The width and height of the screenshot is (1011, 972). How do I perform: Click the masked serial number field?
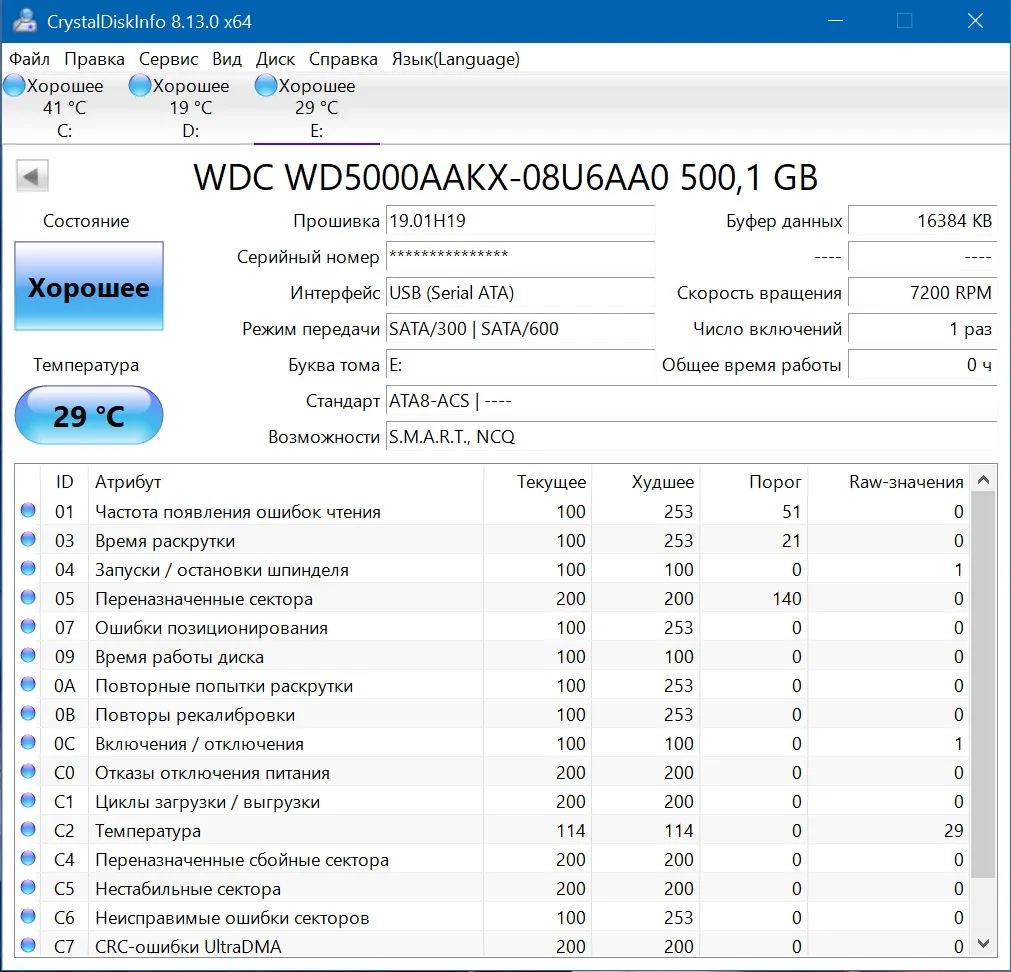pyautogui.click(x=520, y=257)
